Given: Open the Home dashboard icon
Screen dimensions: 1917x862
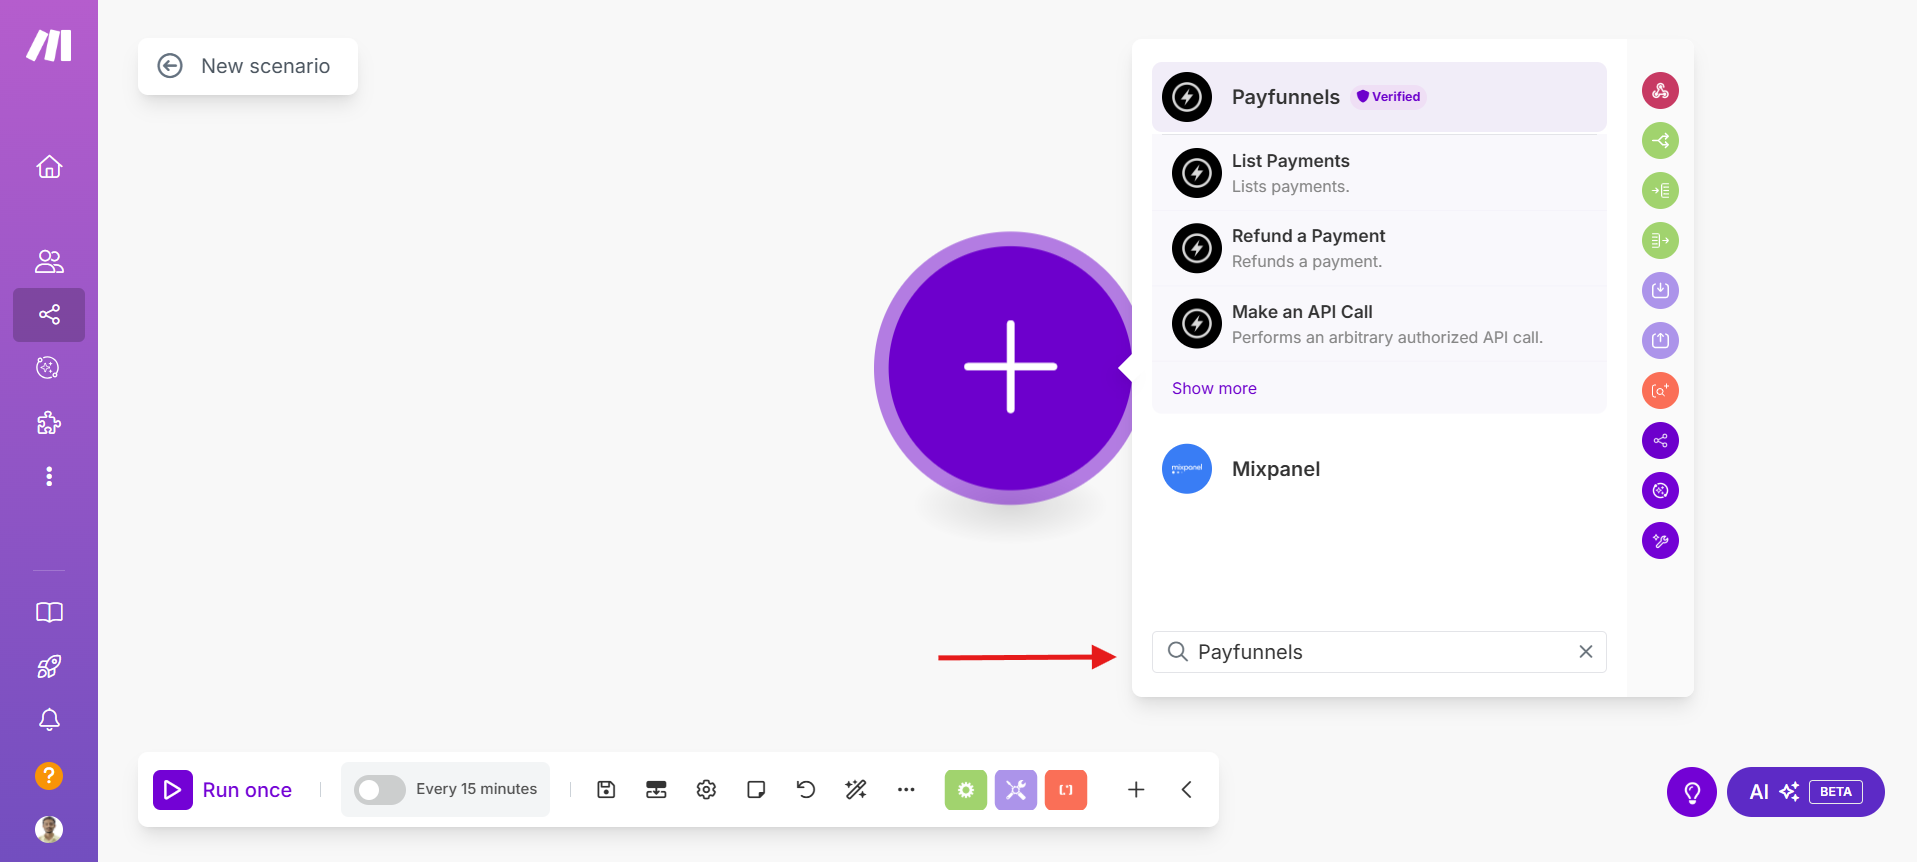Looking at the screenshot, I should click(49, 167).
